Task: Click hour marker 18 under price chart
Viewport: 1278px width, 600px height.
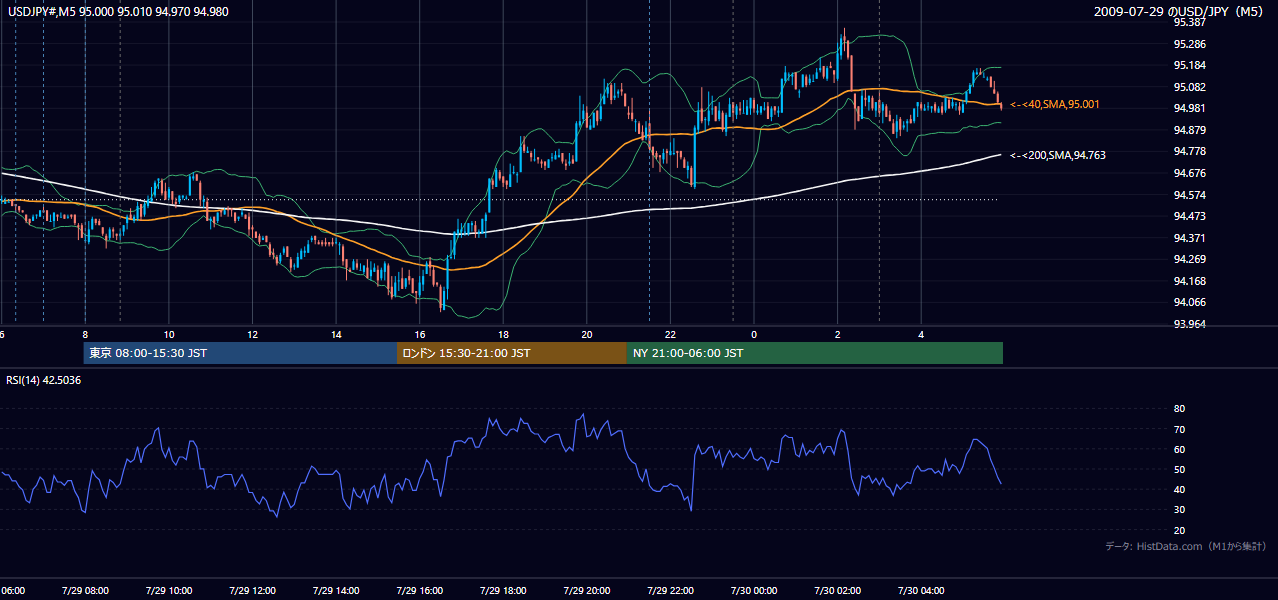Action: pyautogui.click(x=504, y=334)
